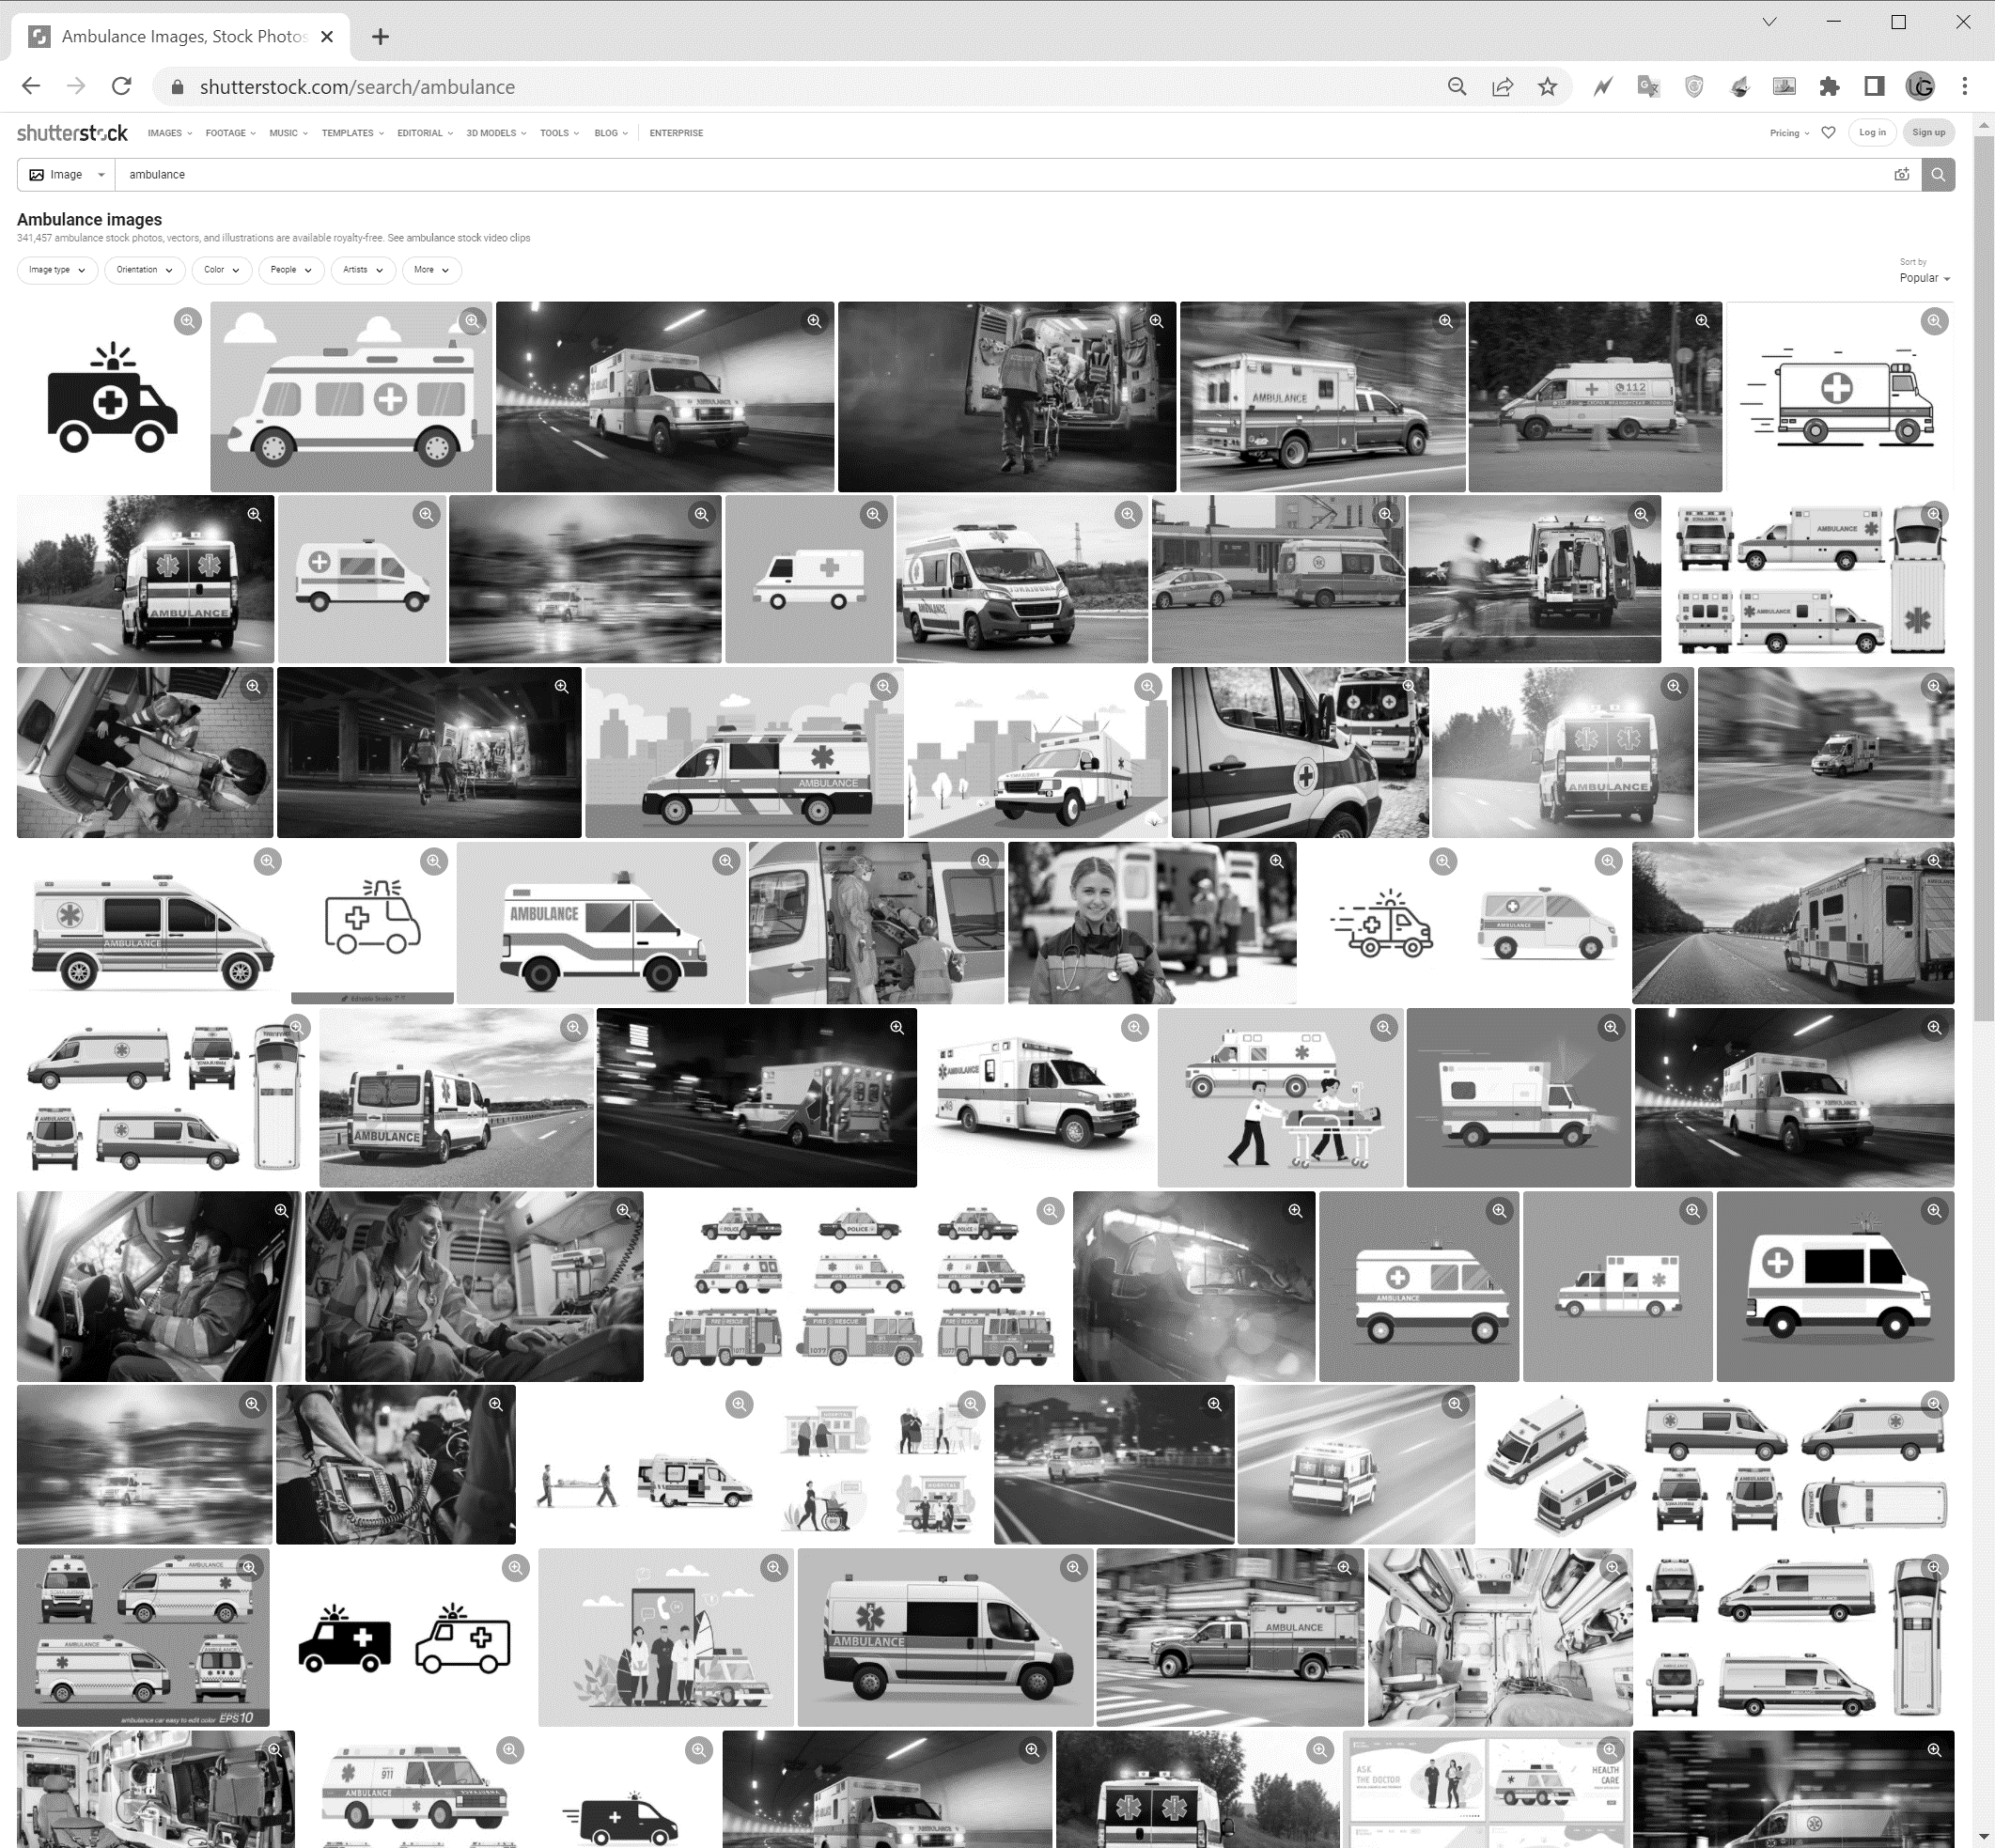Open the Sort by Popular dropdown

pos(1924,278)
